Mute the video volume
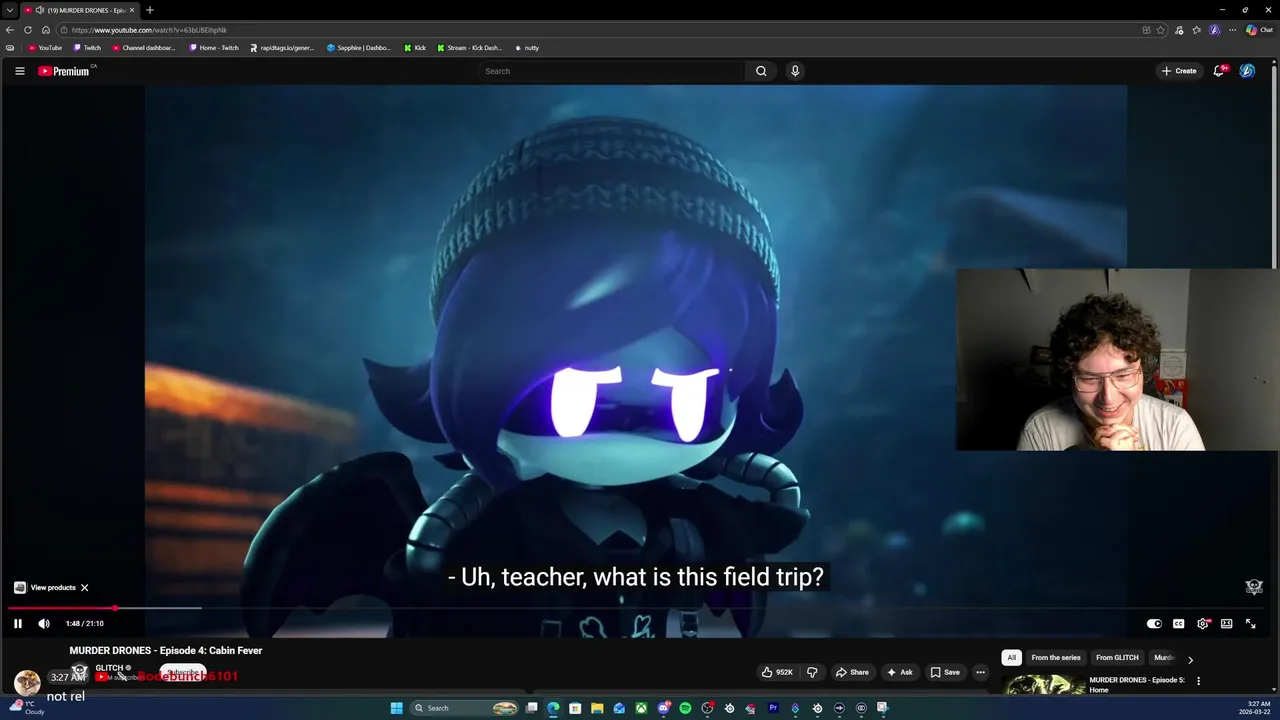Screen dimensions: 1280x720 point(44,623)
